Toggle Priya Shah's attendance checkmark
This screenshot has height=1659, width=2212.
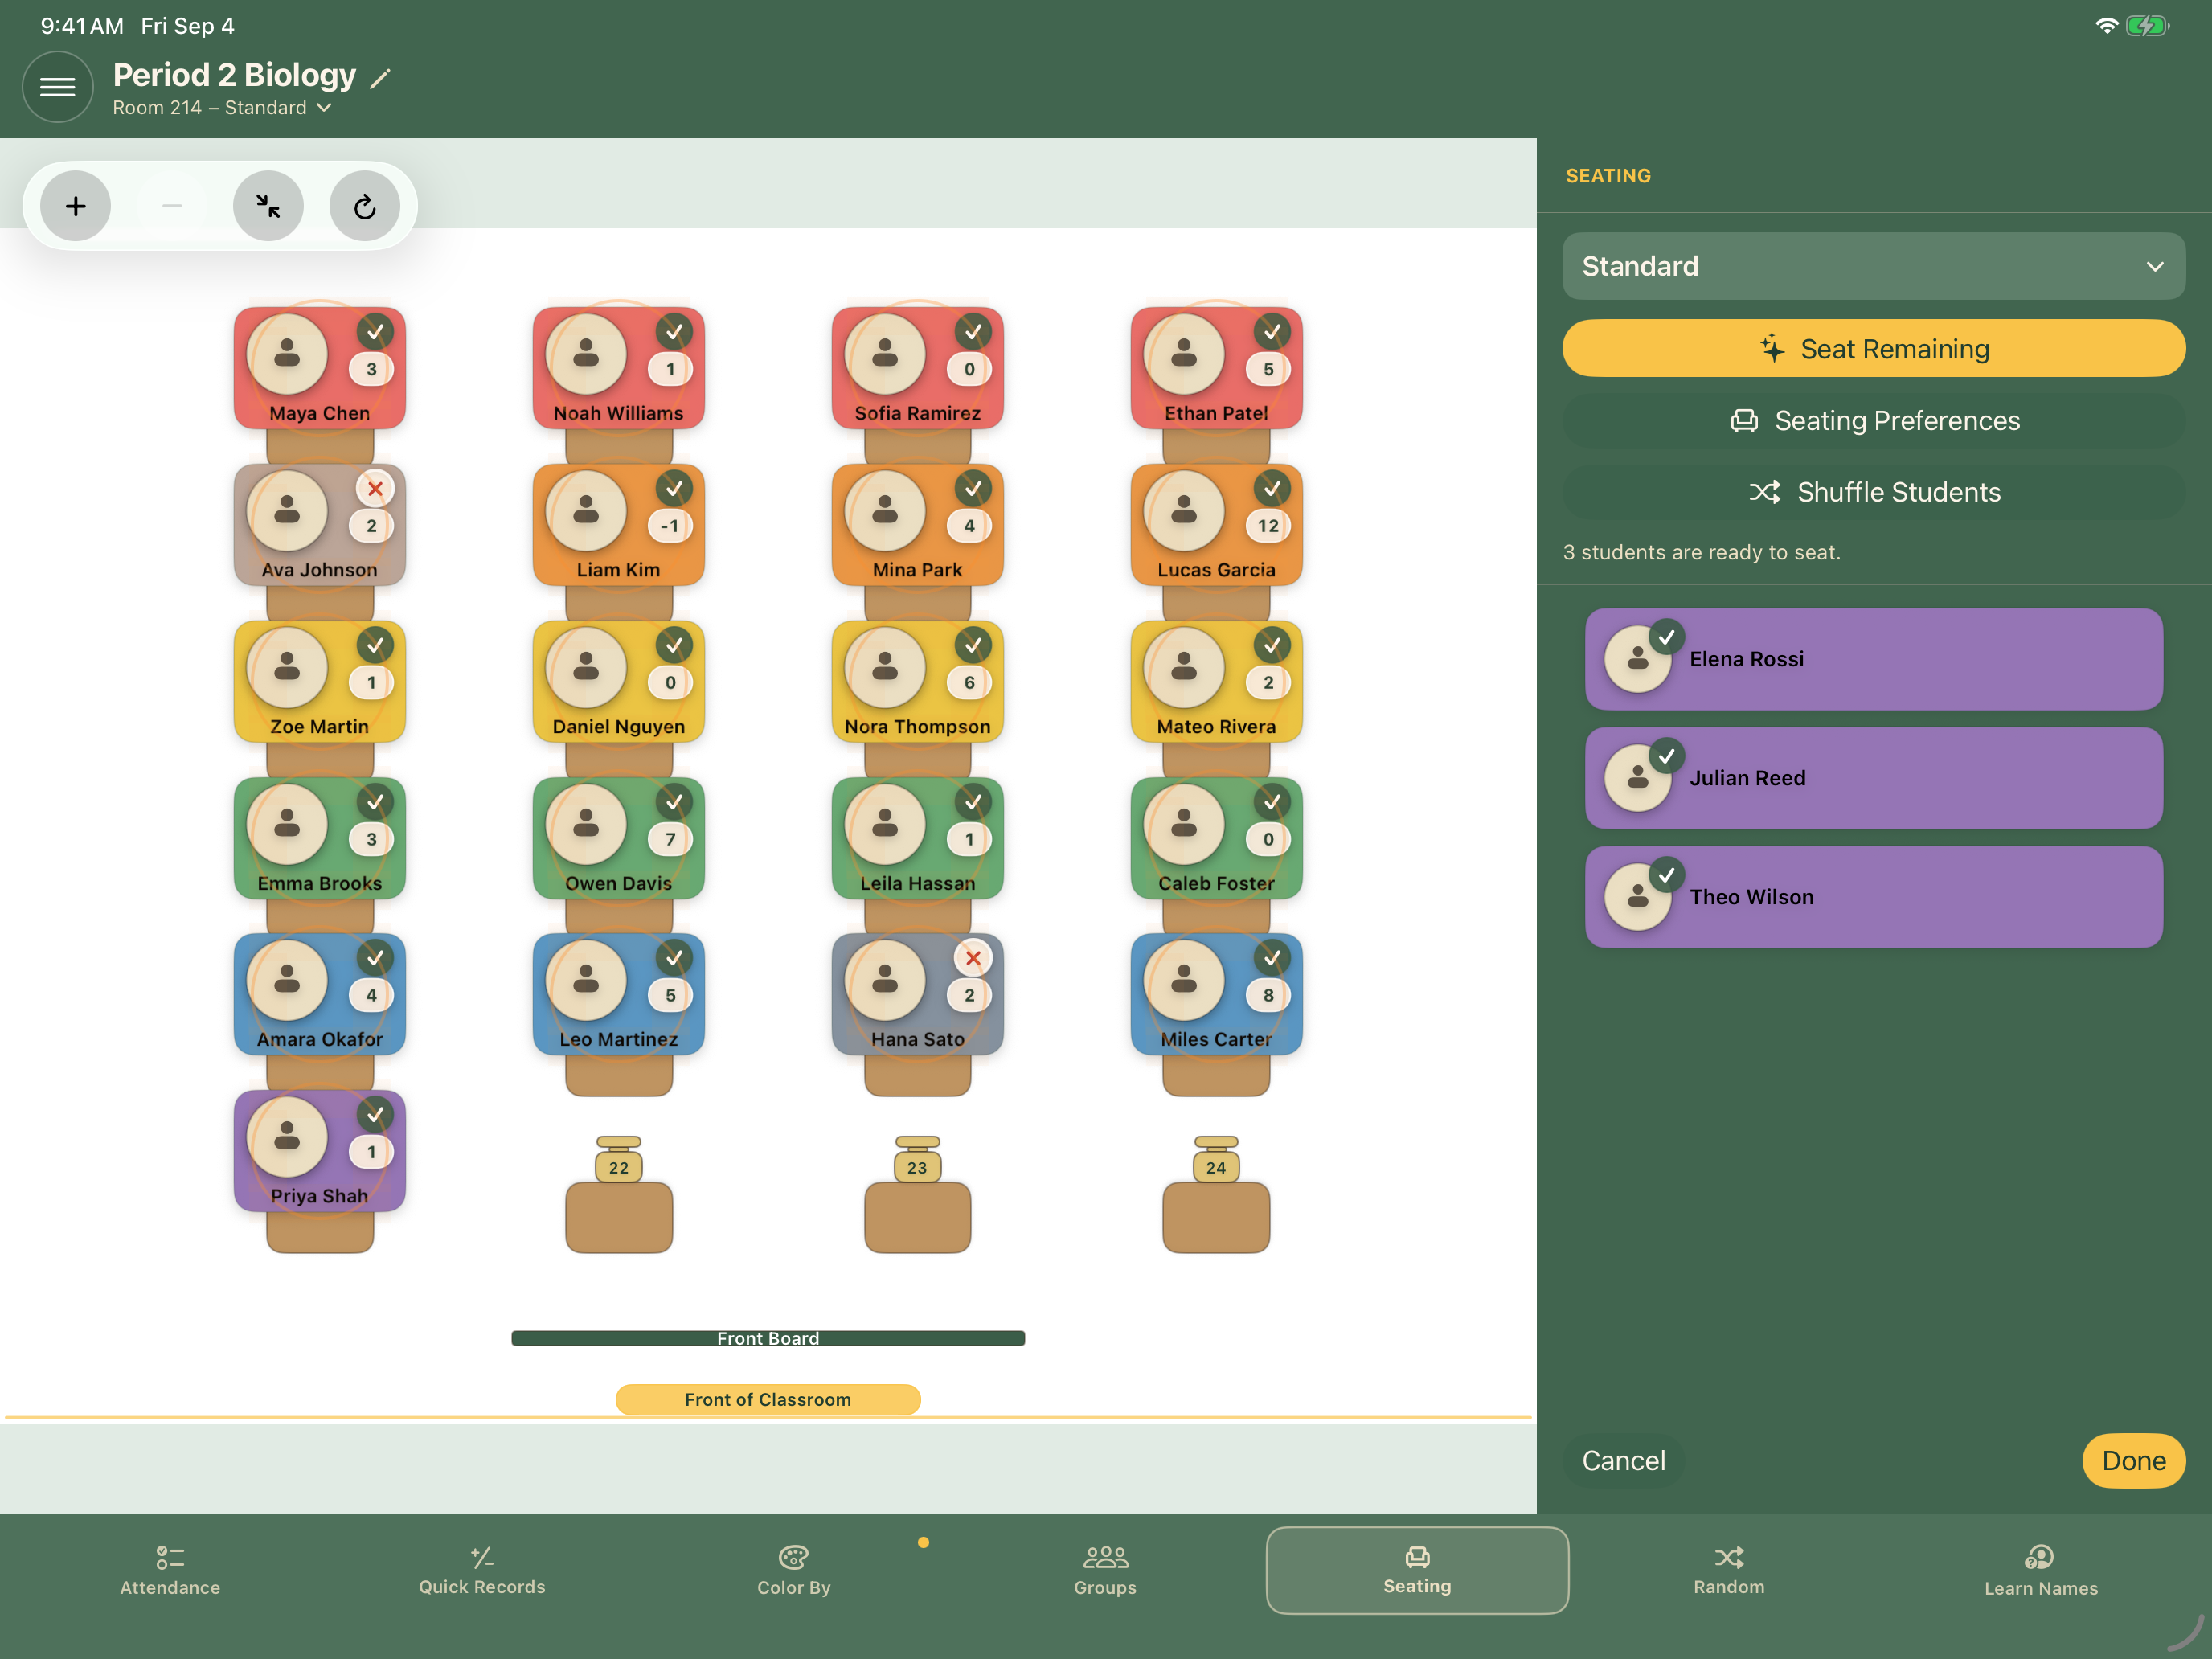point(375,1114)
